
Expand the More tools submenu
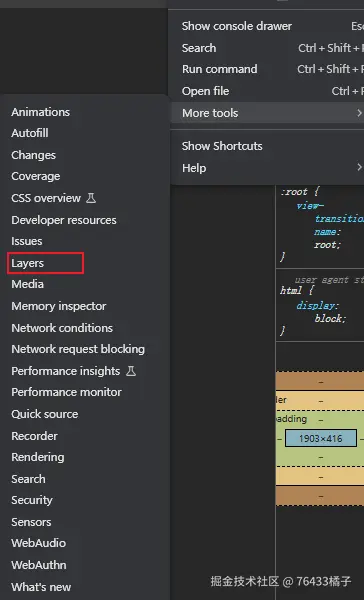coord(267,113)
